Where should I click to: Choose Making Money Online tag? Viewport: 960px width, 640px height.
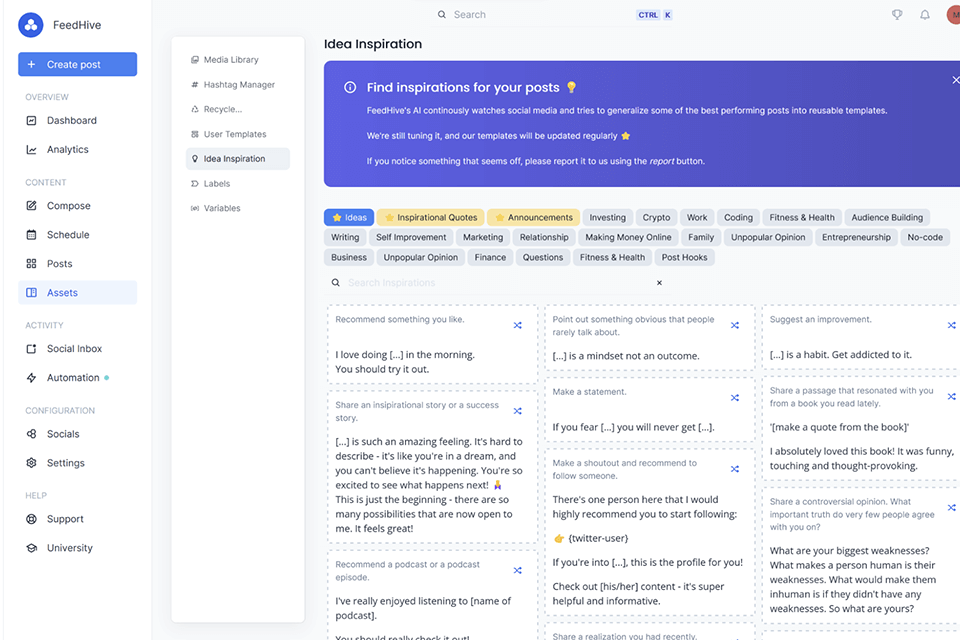628,237
